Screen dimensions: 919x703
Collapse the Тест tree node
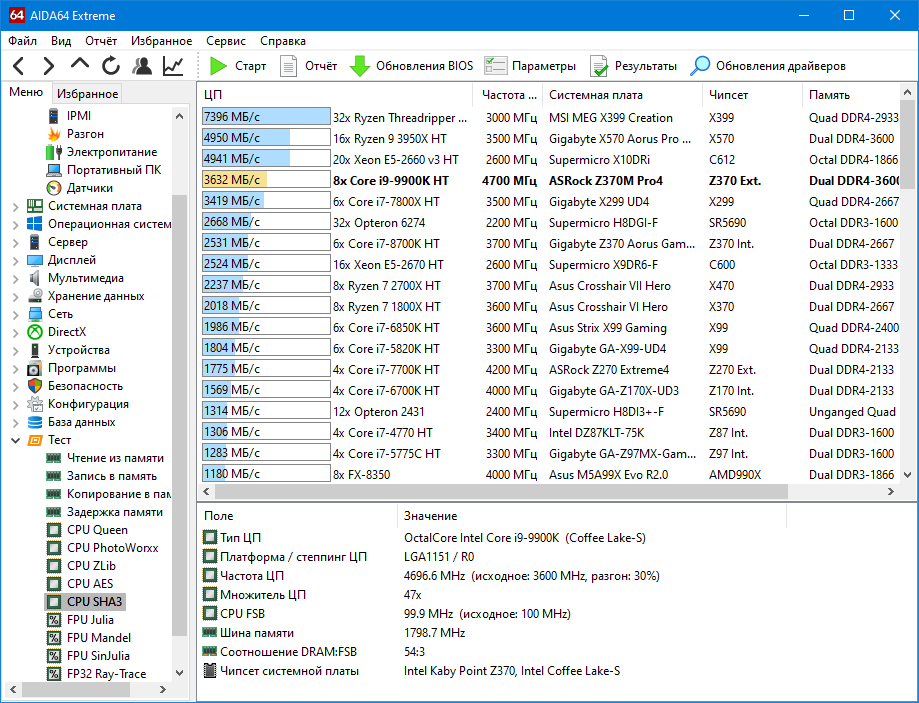point(16,440)
